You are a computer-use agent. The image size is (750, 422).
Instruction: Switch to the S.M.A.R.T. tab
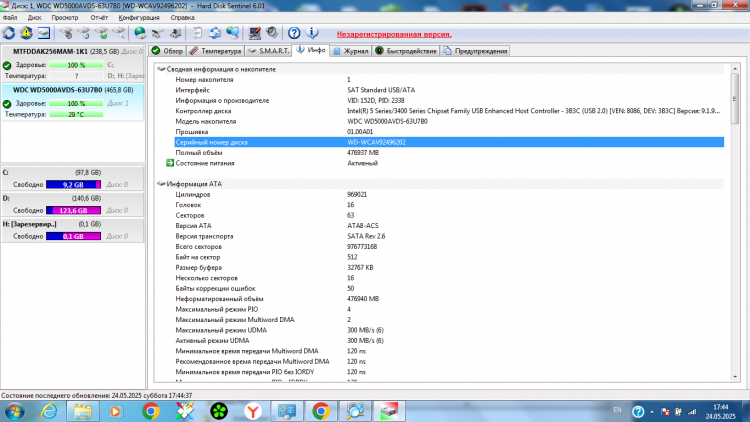(268, 51)
